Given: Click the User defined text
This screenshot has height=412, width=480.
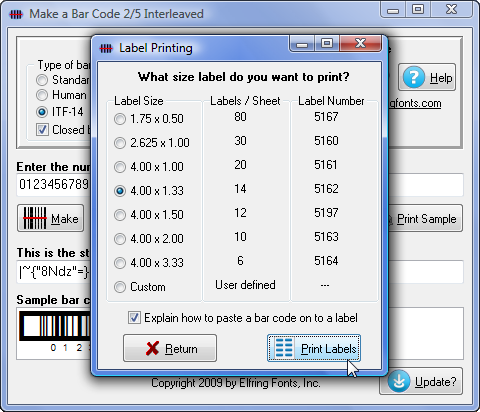Looking at the screenshot, I should 245,285.
